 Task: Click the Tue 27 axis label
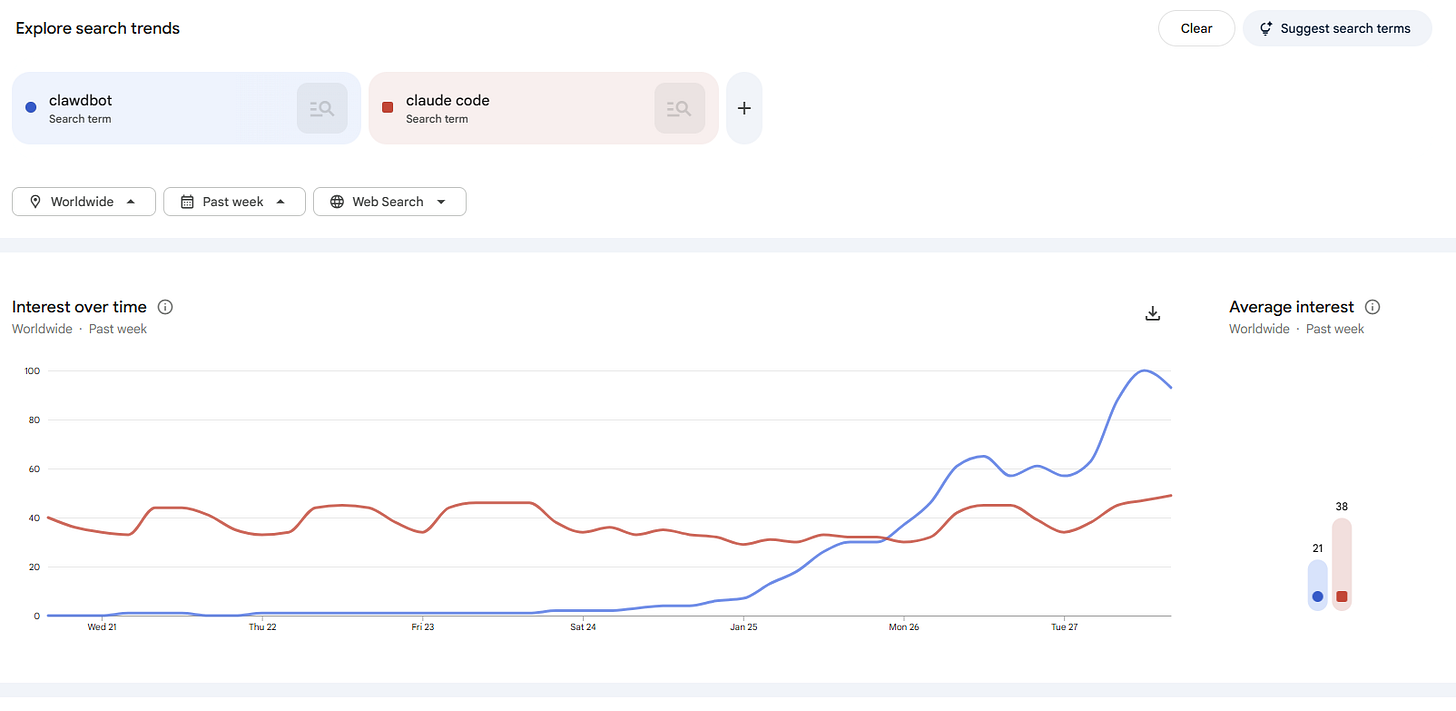tap(1064, 628)
